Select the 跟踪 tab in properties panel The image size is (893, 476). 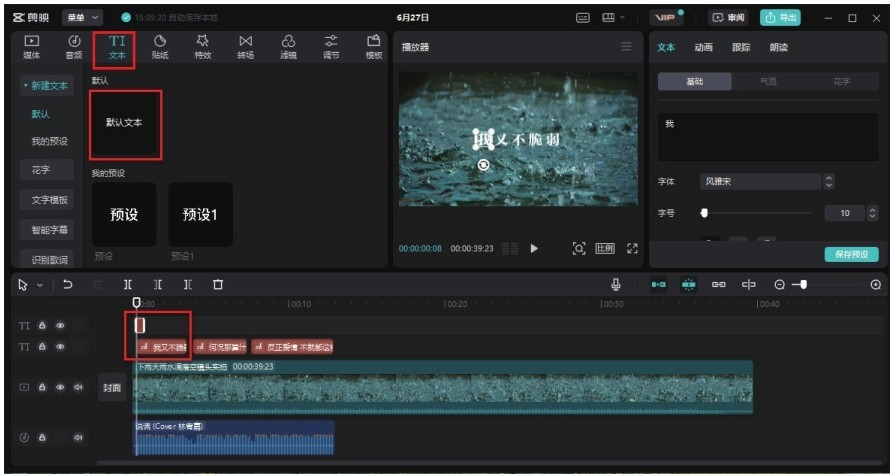click(x=741, y=47)
